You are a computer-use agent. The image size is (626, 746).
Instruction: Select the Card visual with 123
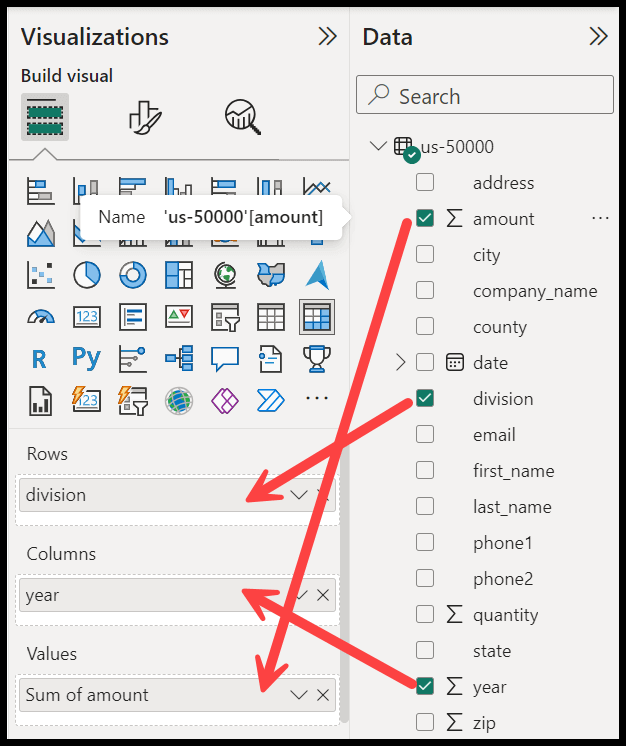point(87,317)
